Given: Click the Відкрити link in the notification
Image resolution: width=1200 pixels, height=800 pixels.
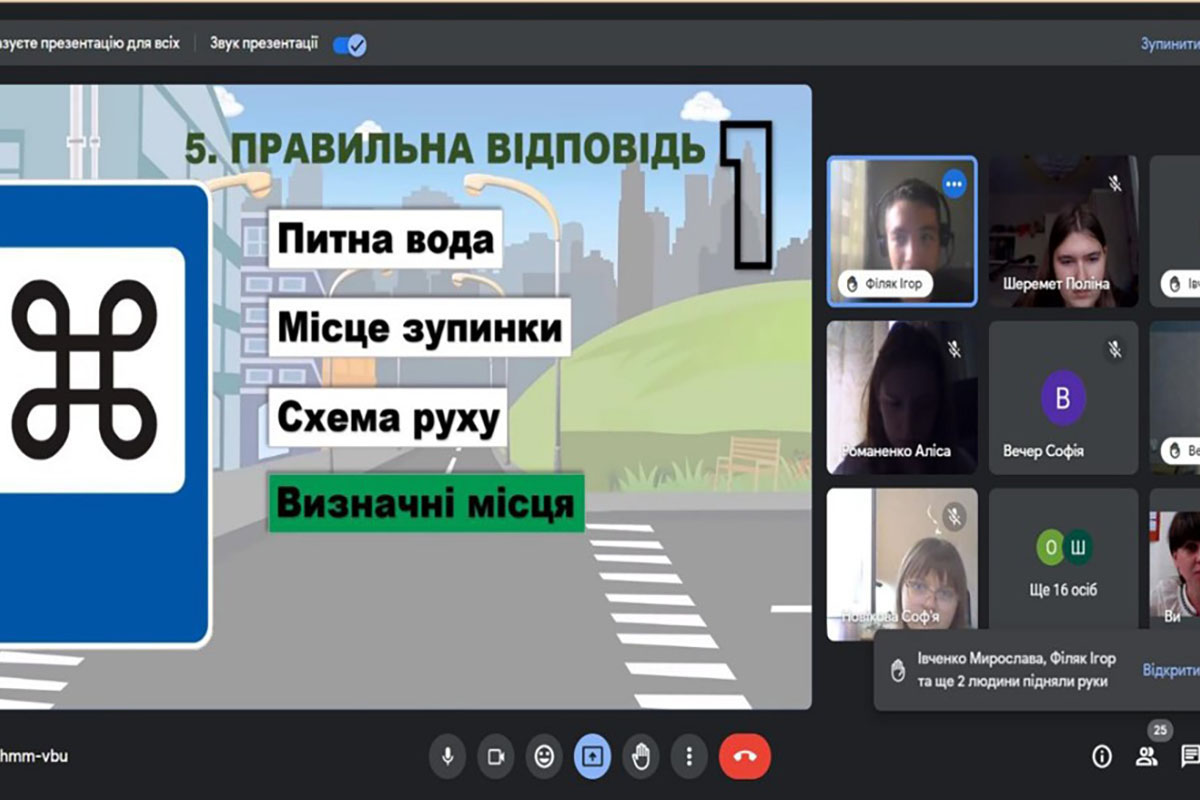Looking at the screenshot, I should tap(1171, 670).
